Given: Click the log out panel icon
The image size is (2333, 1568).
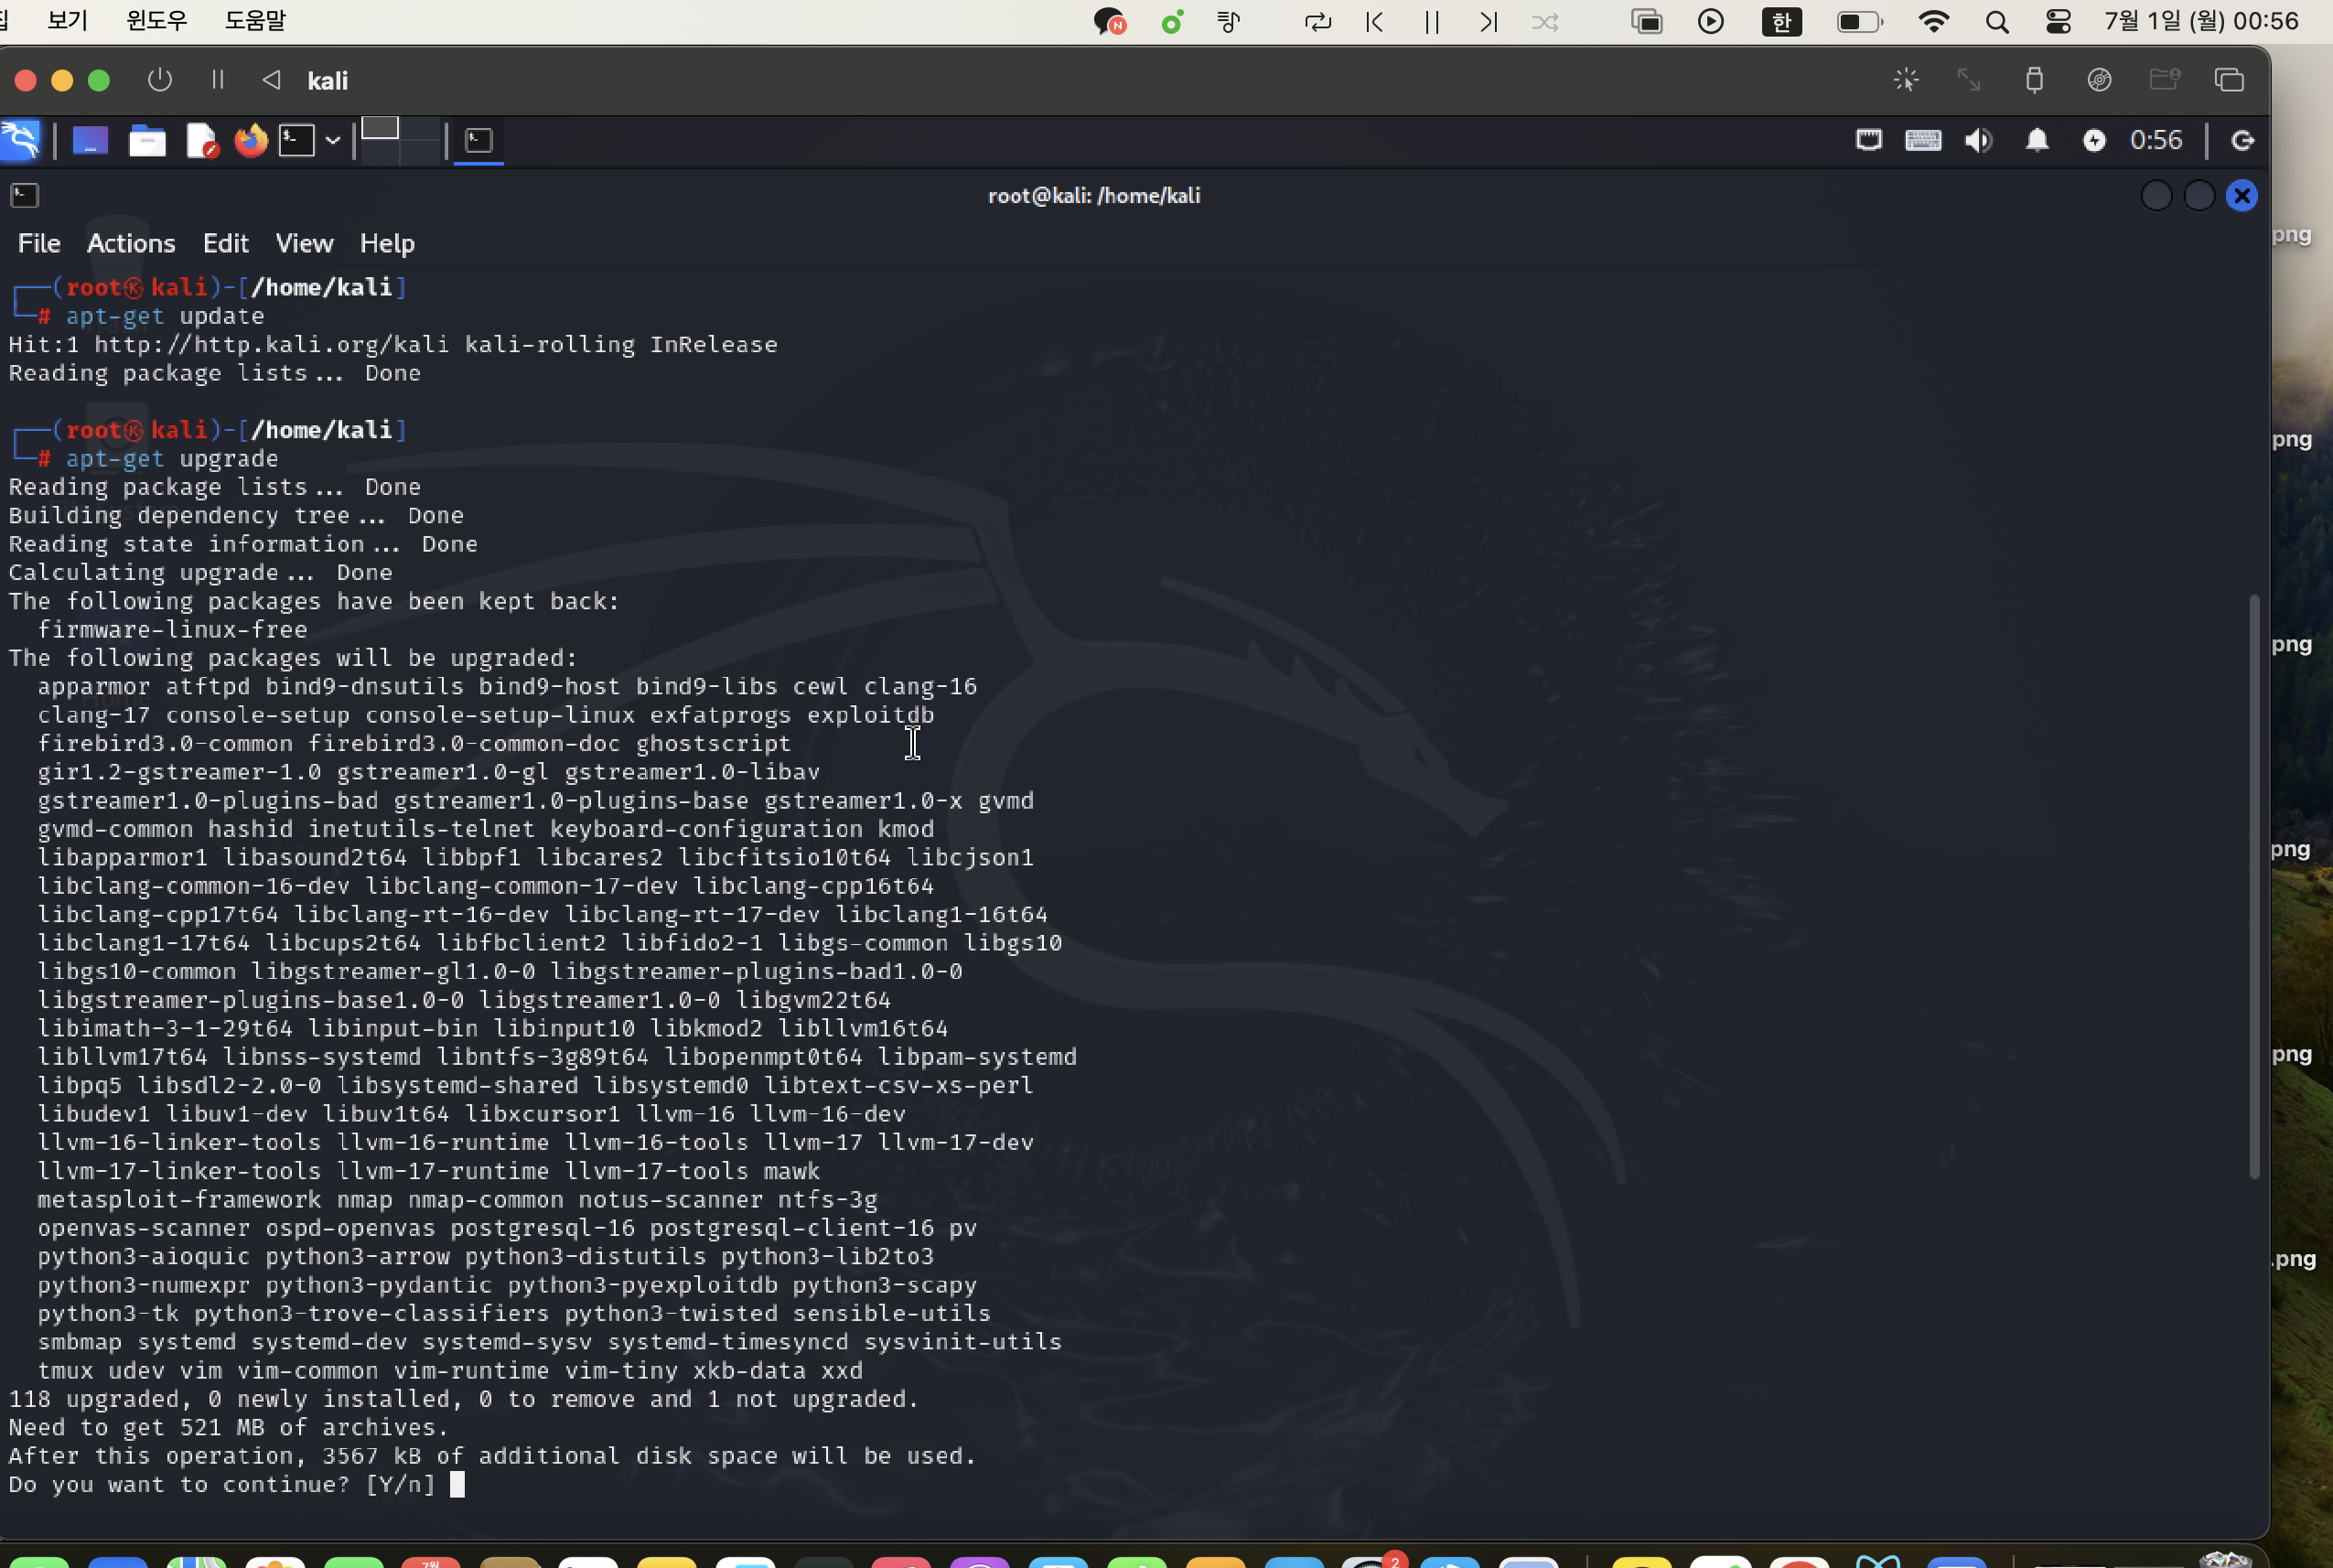Looking at the screenshot, I should click(x=2243, y=140).
